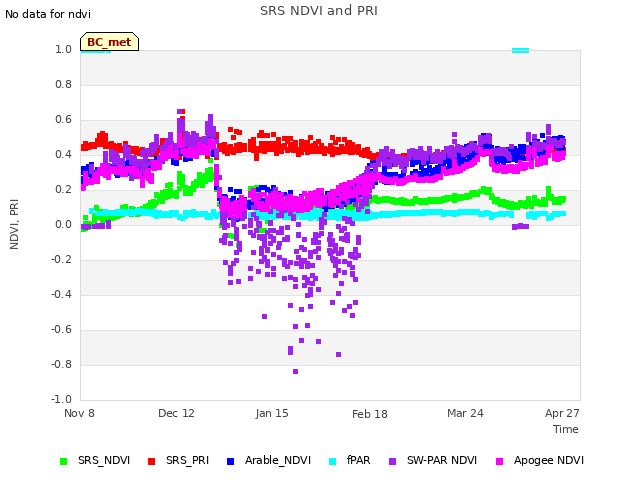Click the NDVI, PRI y-axis label
The height and width of the screenshot is (480, 640).
pyautogui.click(x=14, y=224)
